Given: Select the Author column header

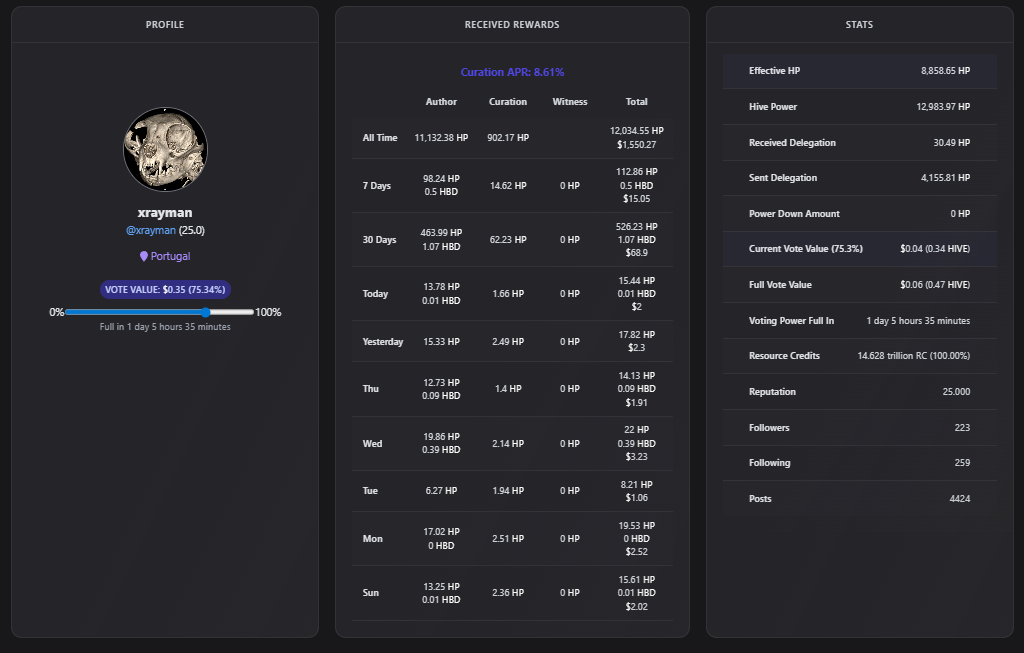Looking at the screenshot, I should click(x=441, y=102).
